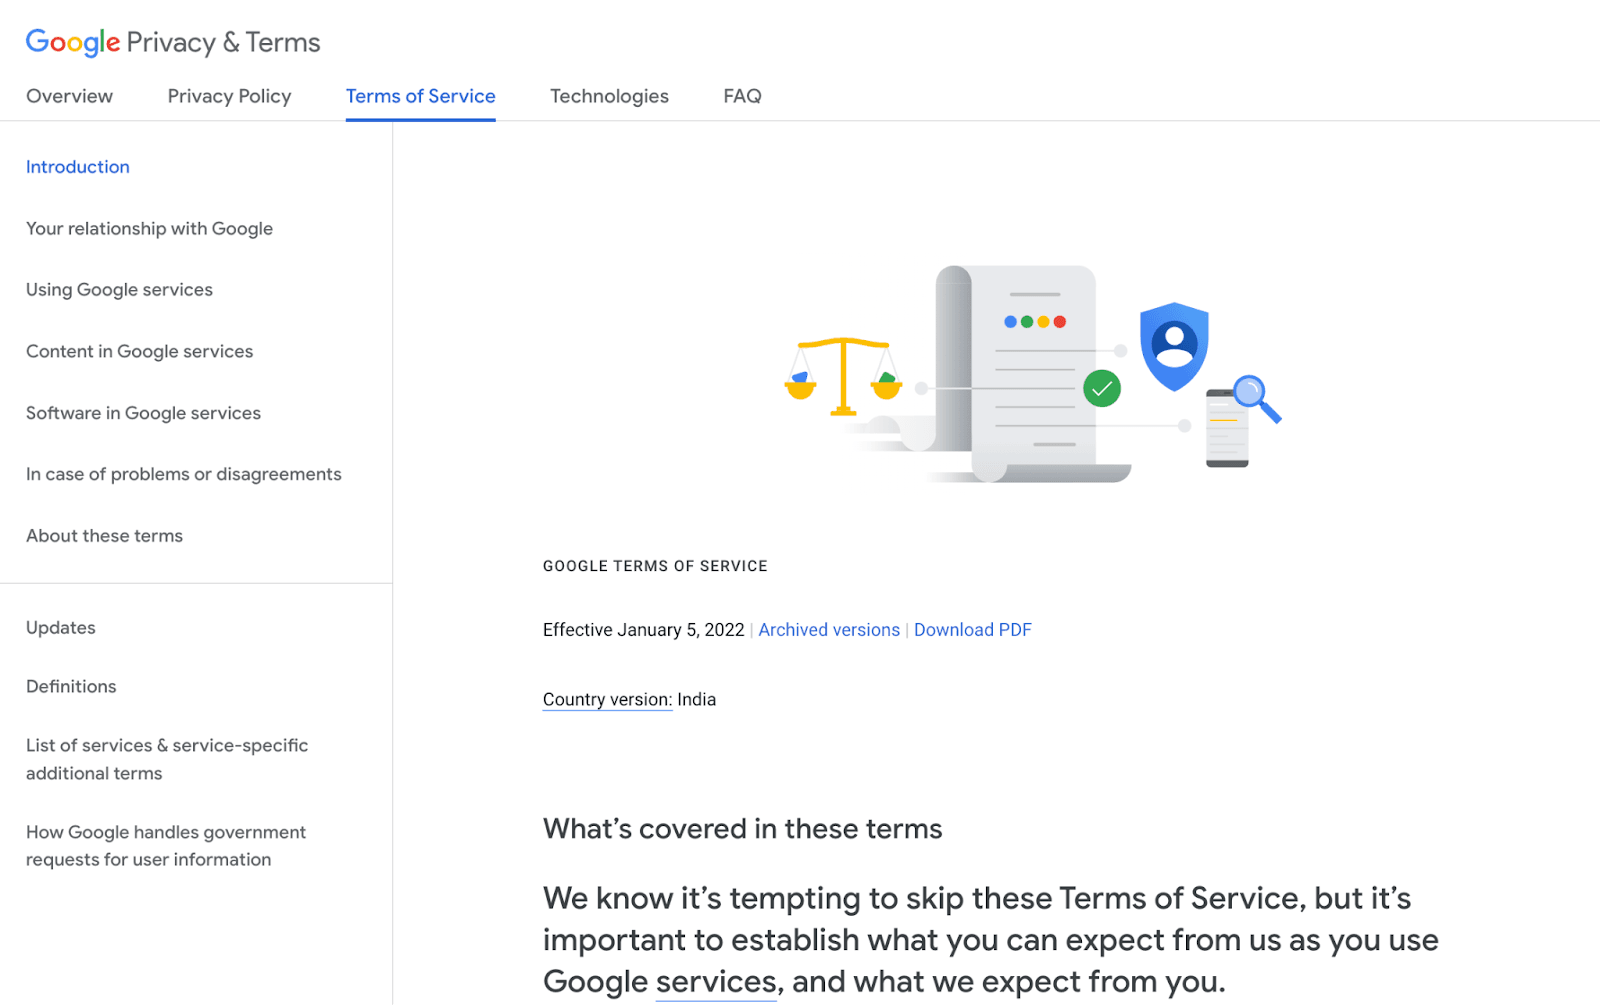The image size is (1600, 1005).
Task: Select the Terms of Service tab
Action: (421, 96)
